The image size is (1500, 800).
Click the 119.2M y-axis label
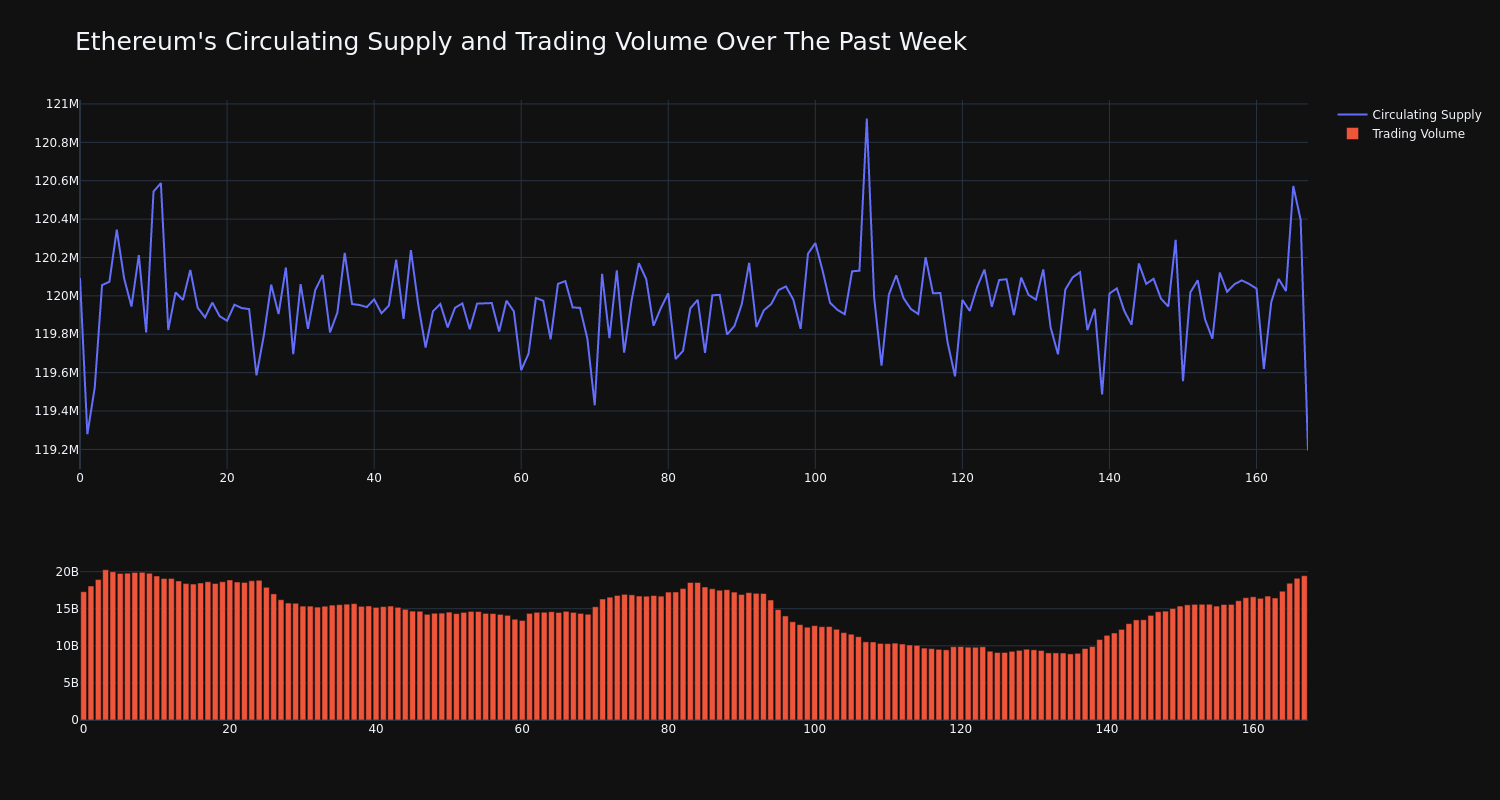tap(56, 450)
